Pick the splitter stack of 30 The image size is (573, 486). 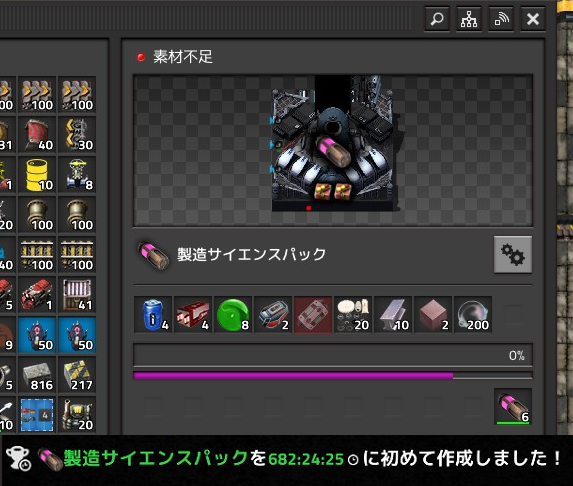click(77, 135)
